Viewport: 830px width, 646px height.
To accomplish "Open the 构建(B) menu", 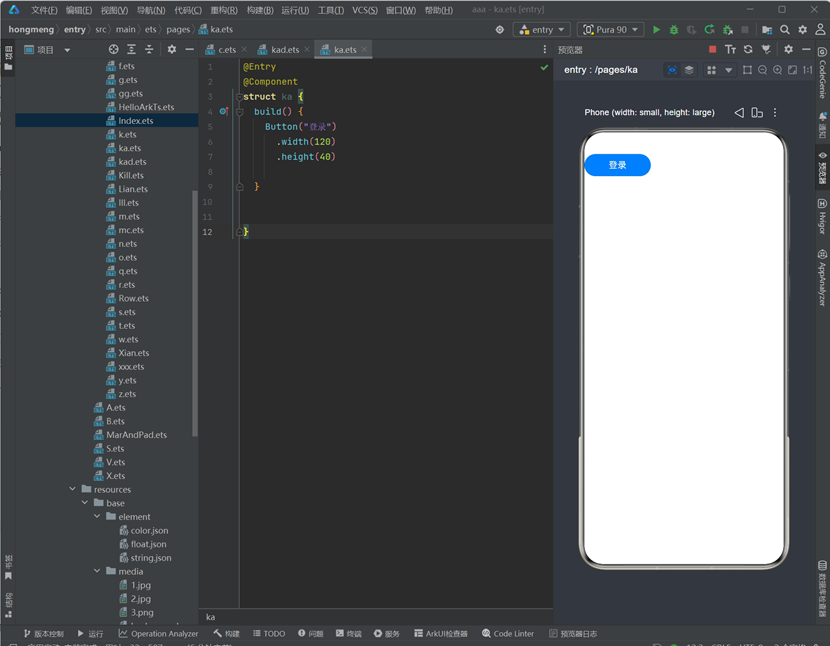I will tap(260, 10).
